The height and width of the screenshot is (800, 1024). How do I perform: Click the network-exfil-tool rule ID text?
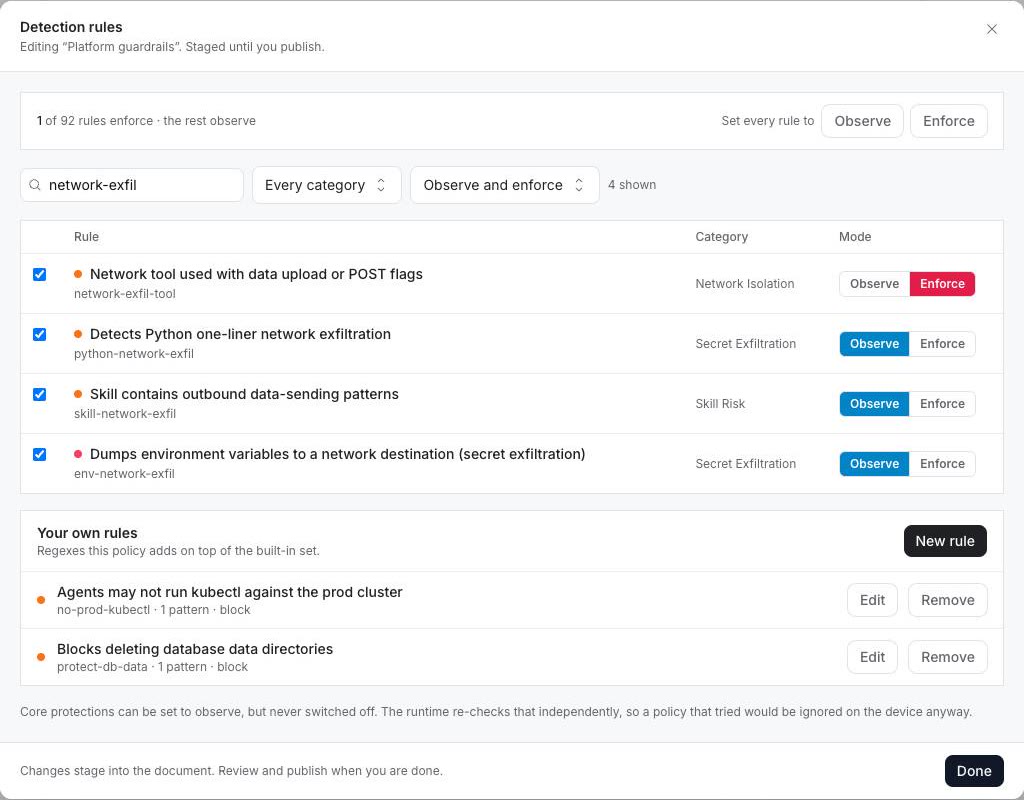[x=125, y=294]
